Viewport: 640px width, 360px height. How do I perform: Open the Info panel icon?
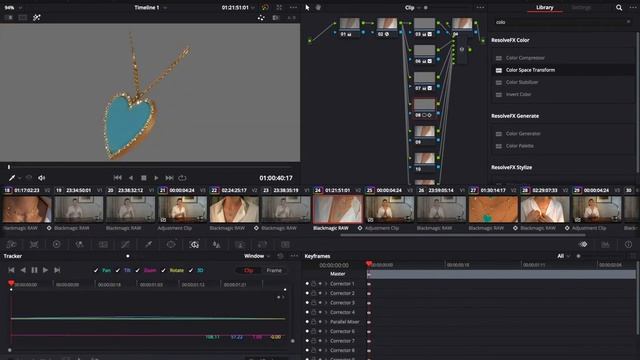[629, 244]
